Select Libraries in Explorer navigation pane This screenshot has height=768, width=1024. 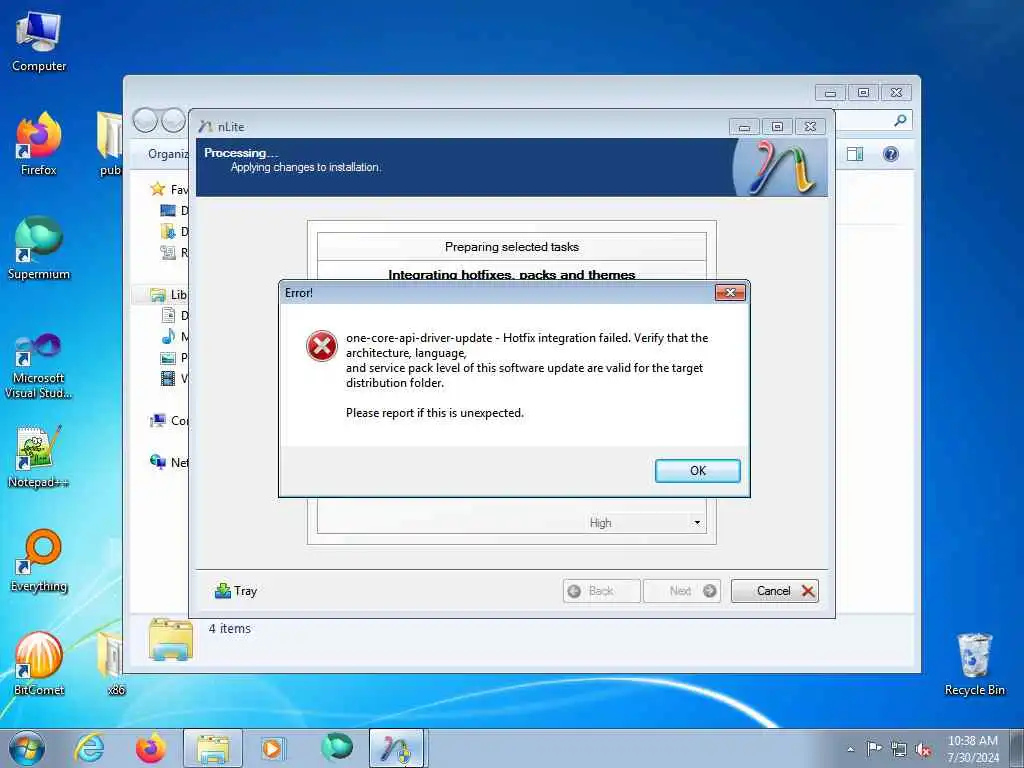pyautogui.click(x=168, y=295)
